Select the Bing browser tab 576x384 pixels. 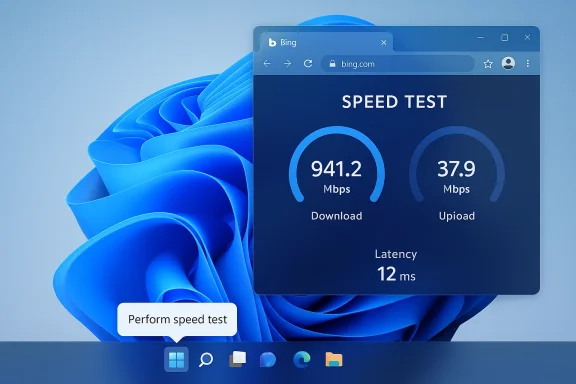(x=326, y=43)
